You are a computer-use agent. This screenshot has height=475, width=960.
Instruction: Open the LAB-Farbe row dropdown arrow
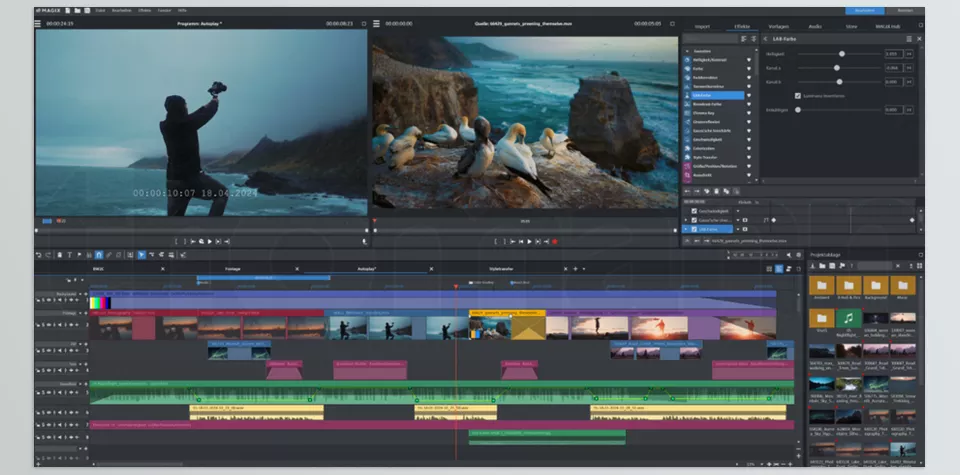click(738, 229)
